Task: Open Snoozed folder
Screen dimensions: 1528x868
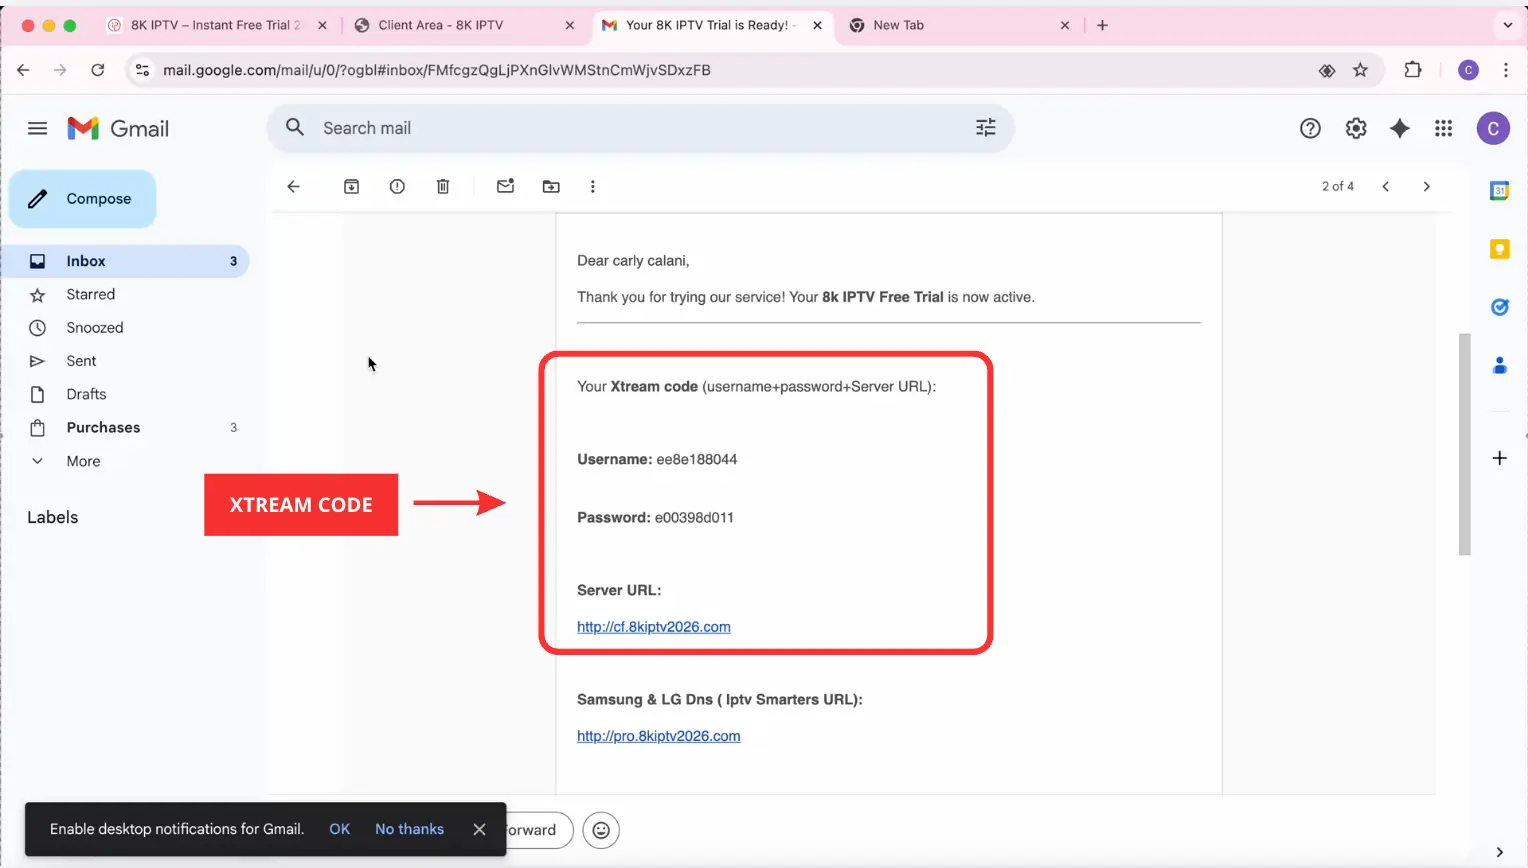Action: (x=124, y=327)
